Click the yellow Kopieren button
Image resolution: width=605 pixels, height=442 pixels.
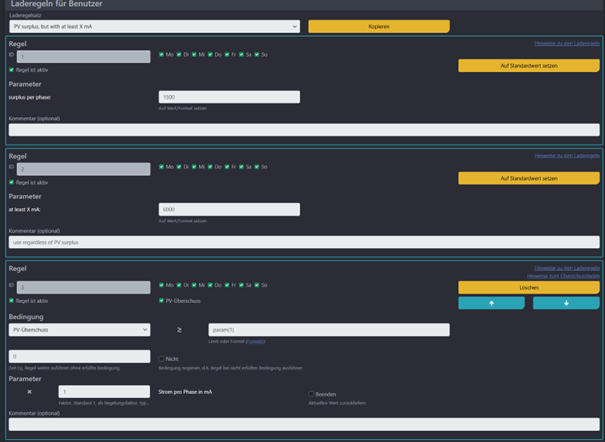click(379, 26)
